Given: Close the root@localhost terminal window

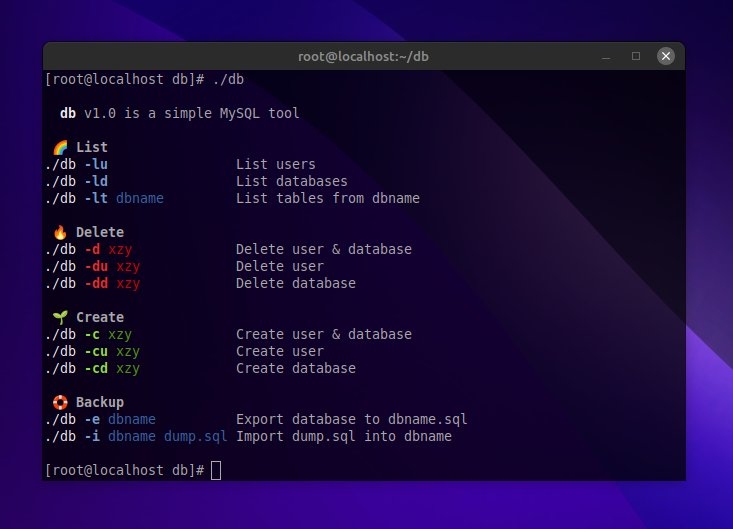Looking at the screenshot, I should tap(664, 56).
